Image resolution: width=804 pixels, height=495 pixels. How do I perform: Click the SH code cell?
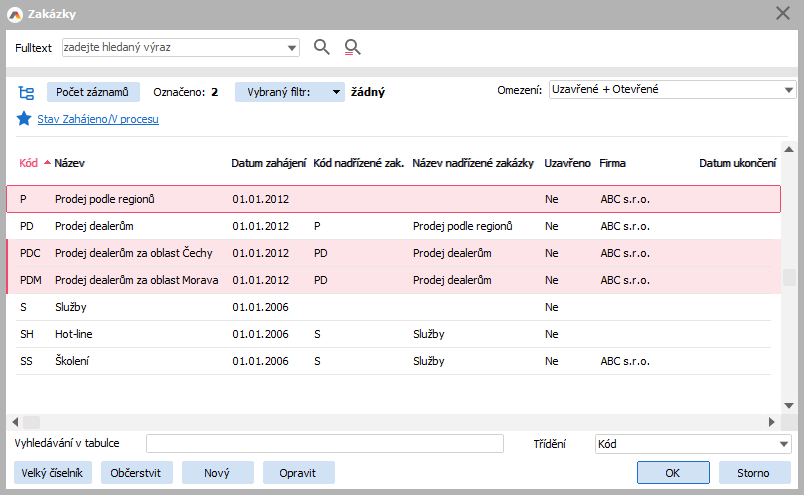(27, 334)
